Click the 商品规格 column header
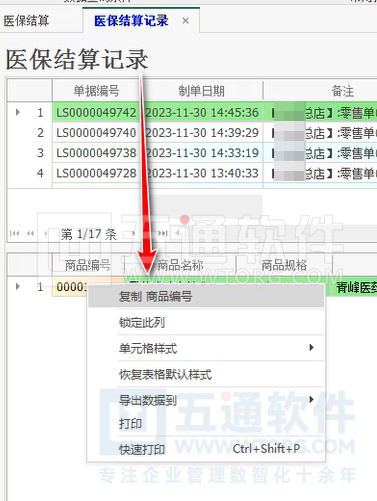Image resolution: width=377 pixels, height=501 pixels. 284,265
